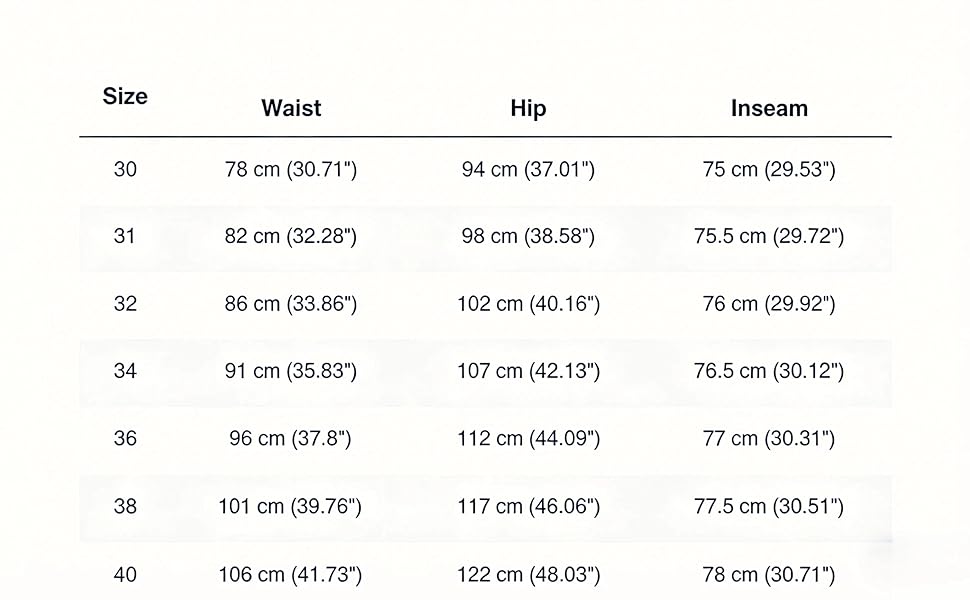Click hip value 122 cm (48.03")

[x=528, y=575]
